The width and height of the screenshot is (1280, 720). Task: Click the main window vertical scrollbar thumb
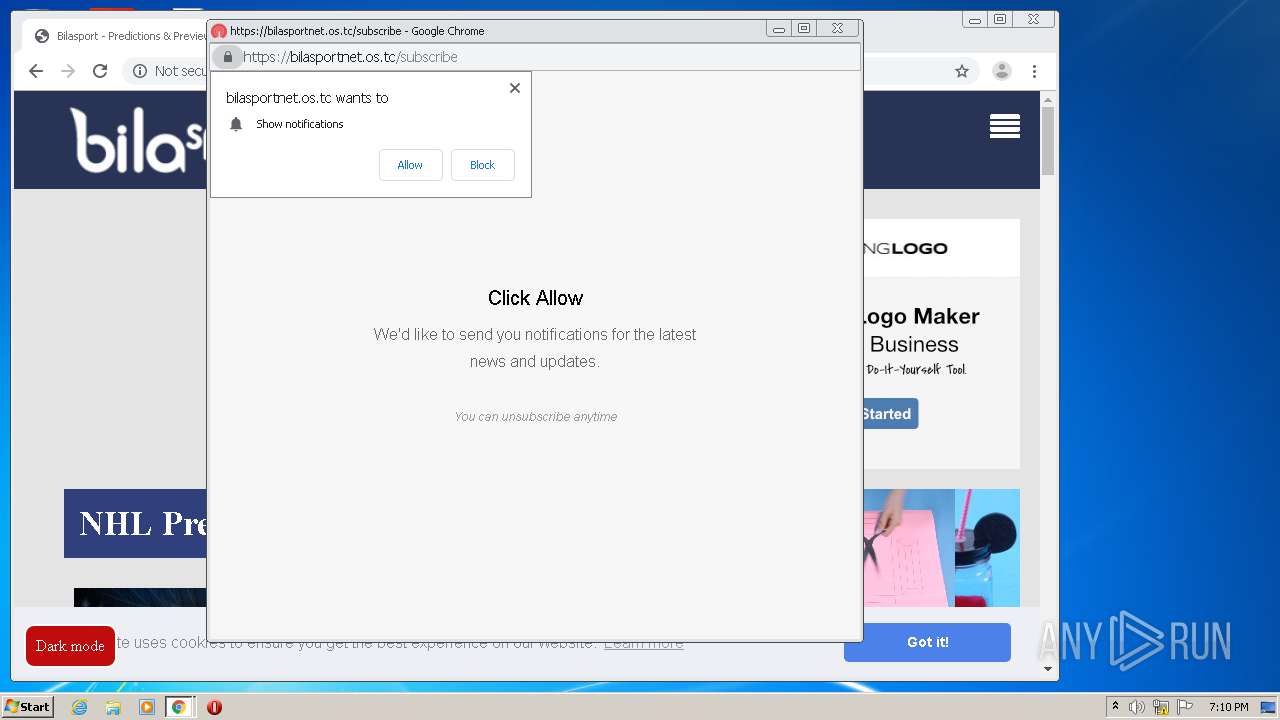[x=1048, y=140]
